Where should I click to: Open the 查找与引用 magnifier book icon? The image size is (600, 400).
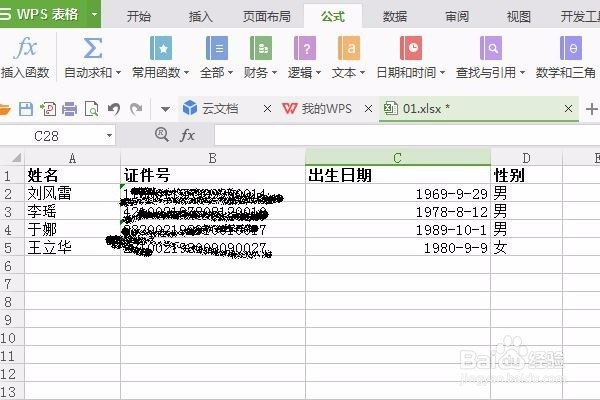(491, 48)
